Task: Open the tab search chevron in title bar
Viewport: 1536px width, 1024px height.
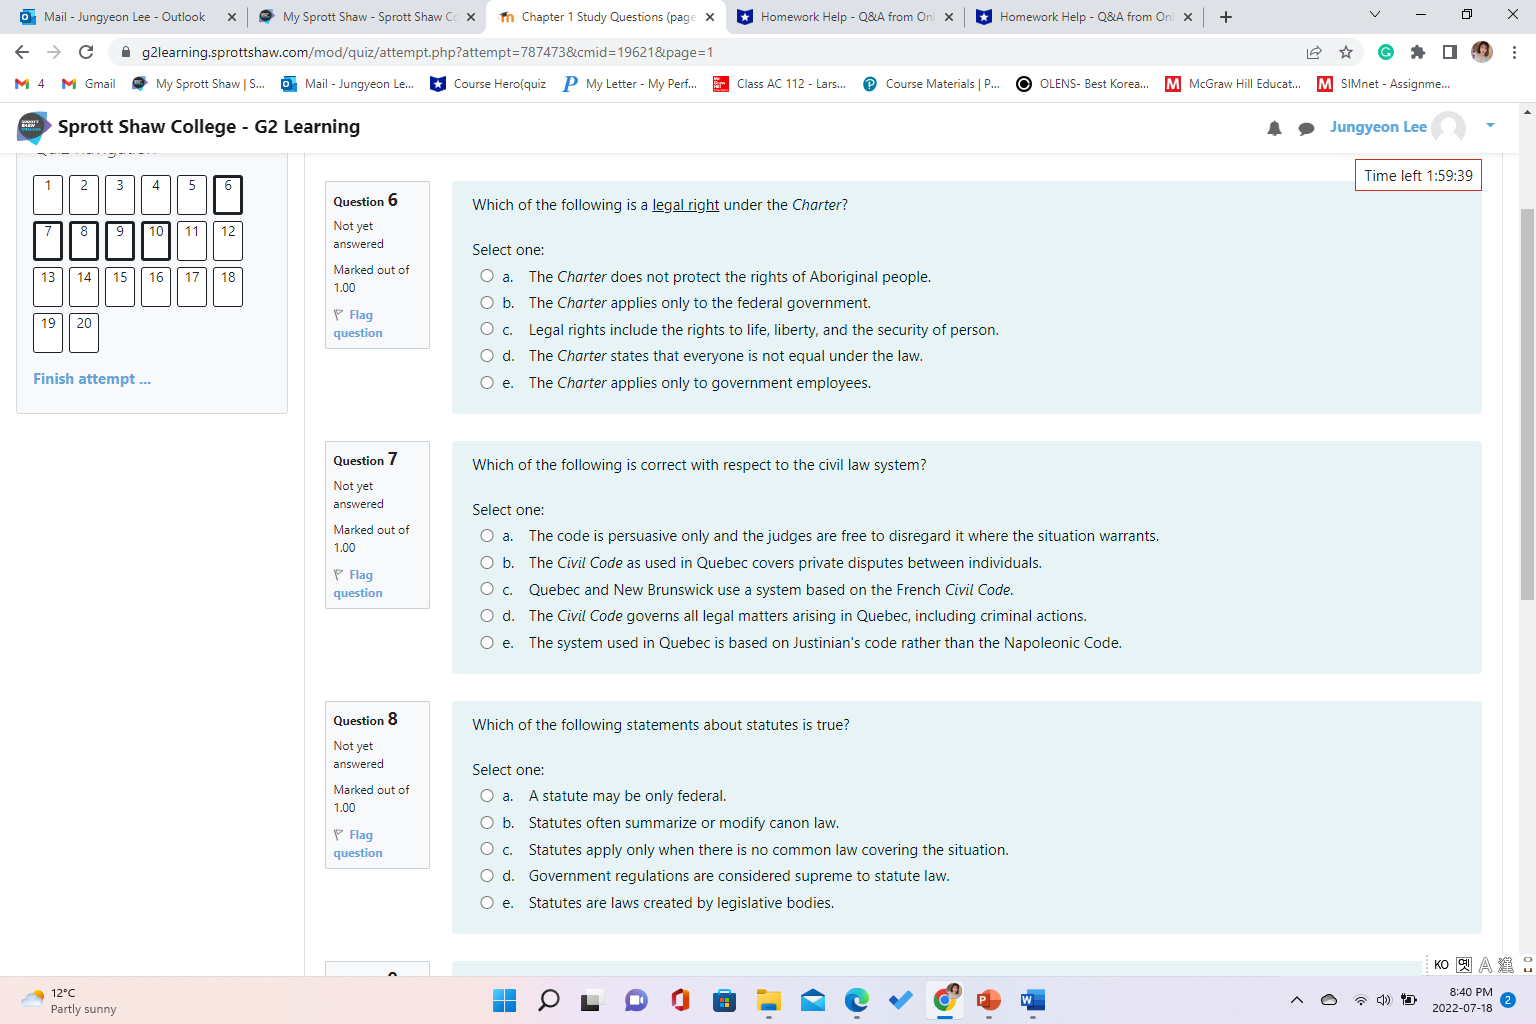Action: pos(1374,15)
